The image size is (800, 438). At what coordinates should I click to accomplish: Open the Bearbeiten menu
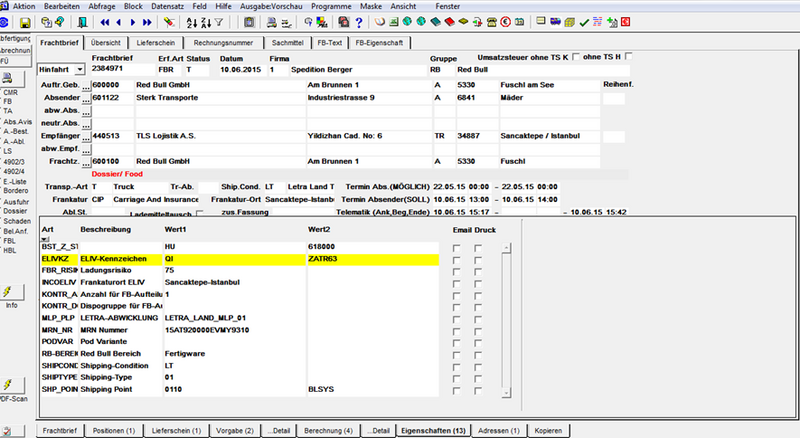62,6
